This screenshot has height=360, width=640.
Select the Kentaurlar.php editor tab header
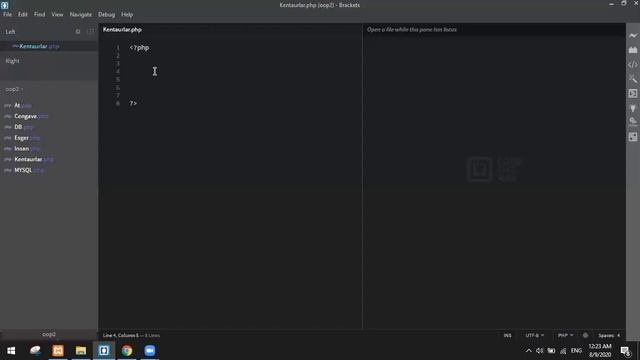click(x=122, y=29)
